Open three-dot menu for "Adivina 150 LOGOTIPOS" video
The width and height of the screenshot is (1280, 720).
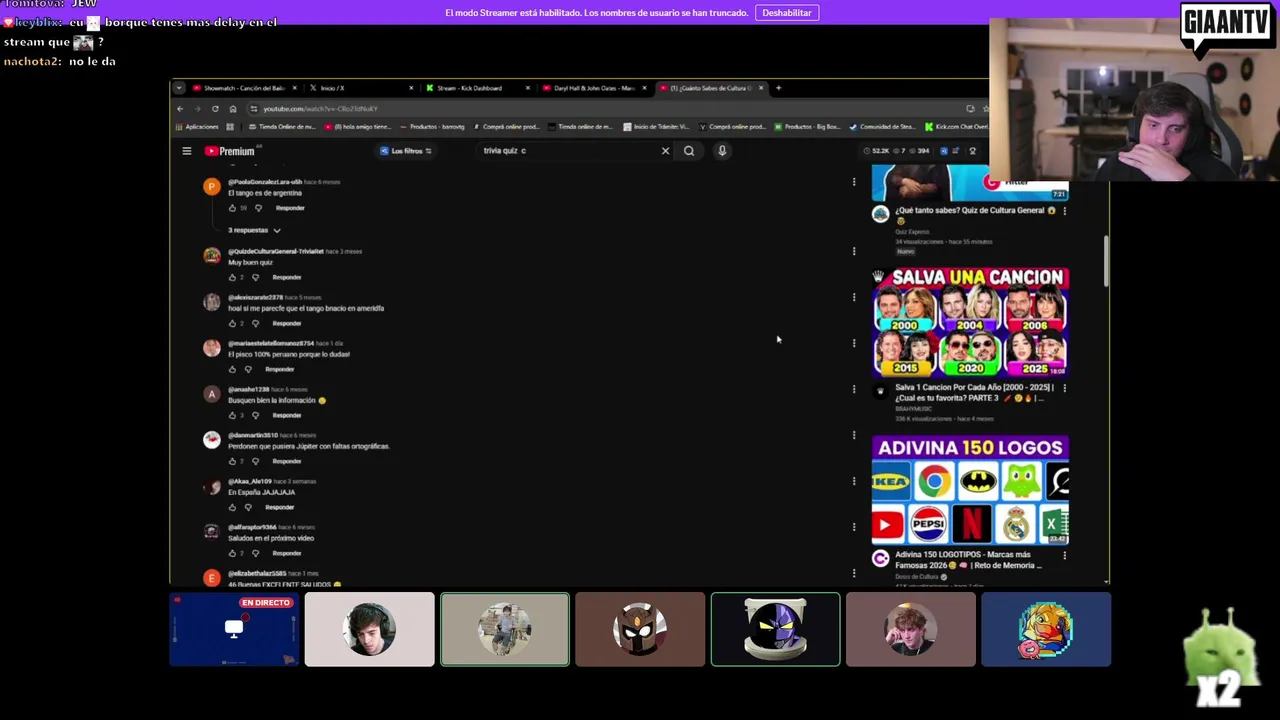click(x=1064, y=555)
